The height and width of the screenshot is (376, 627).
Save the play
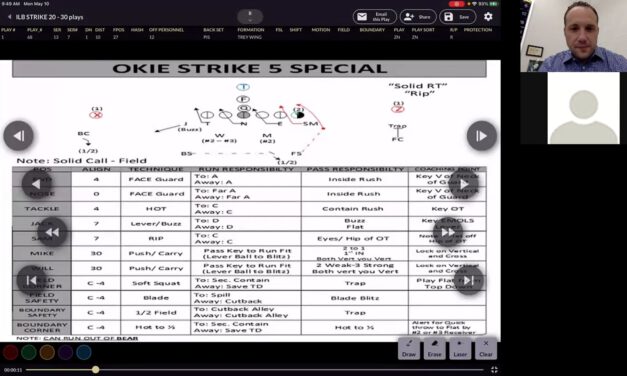[457, 17]
